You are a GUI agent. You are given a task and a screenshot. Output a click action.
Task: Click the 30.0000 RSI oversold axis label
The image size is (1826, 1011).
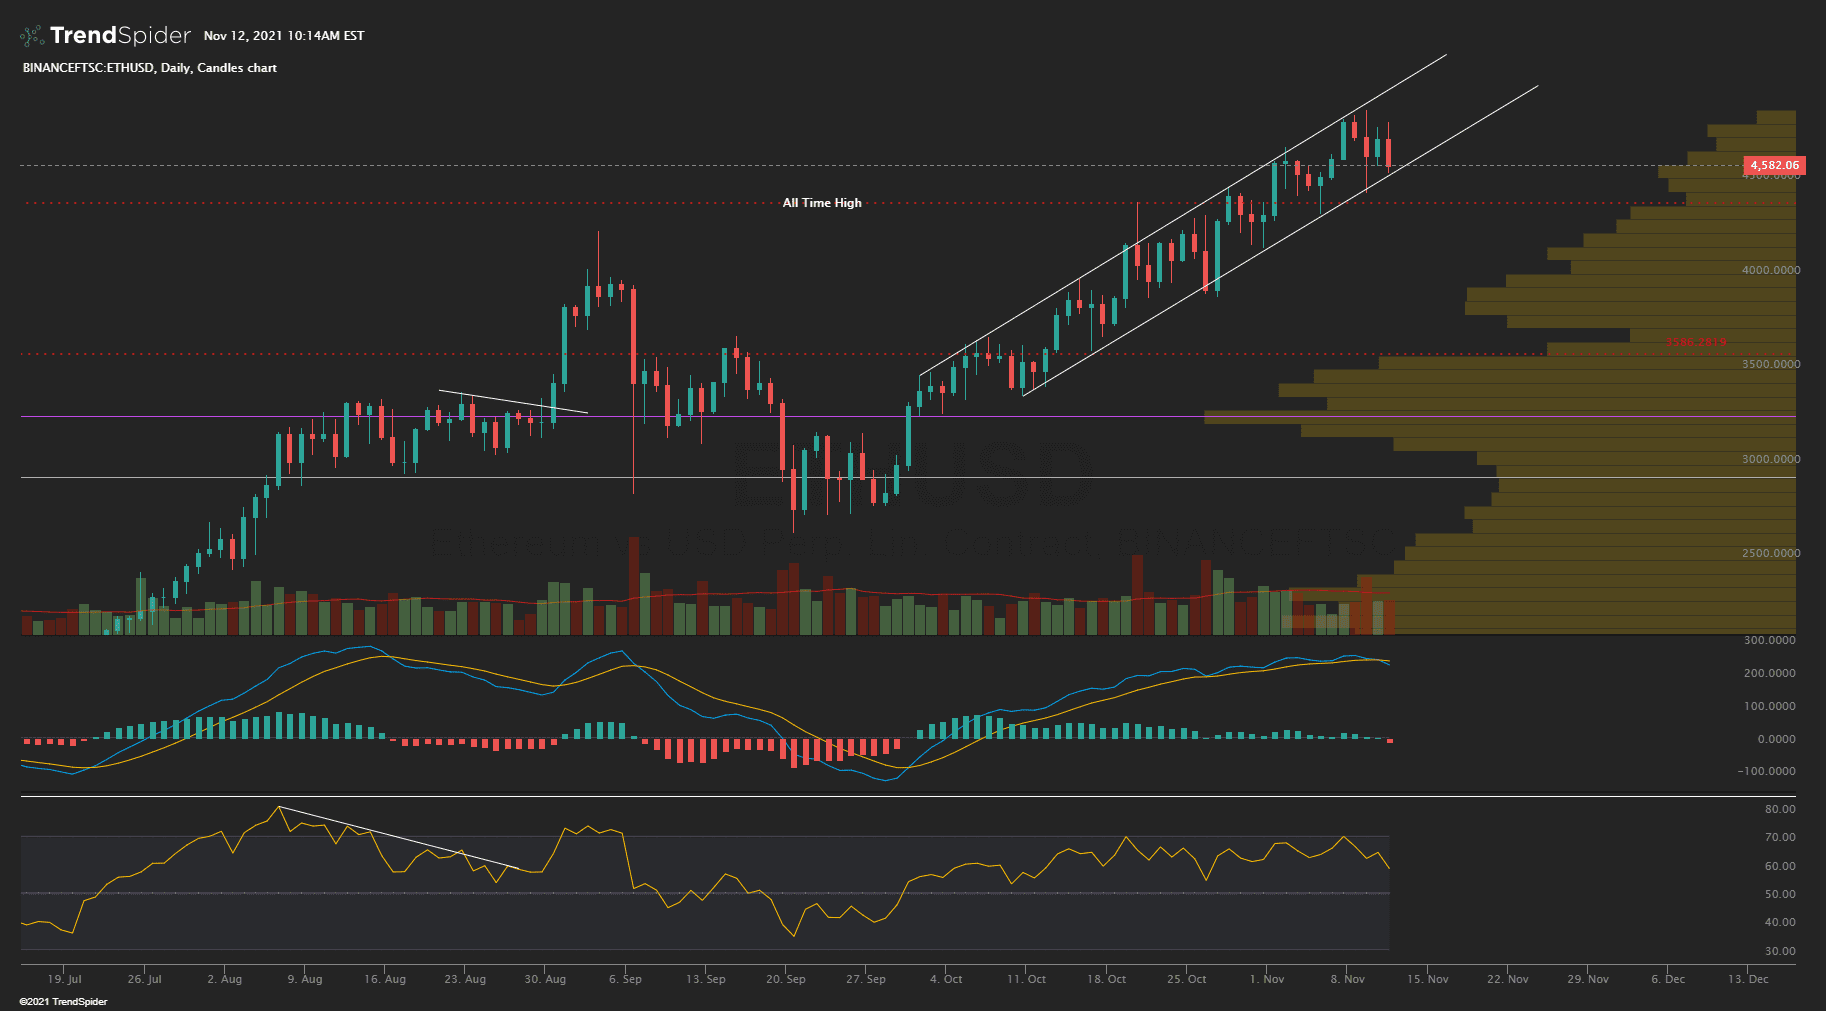pos(1780,951)
